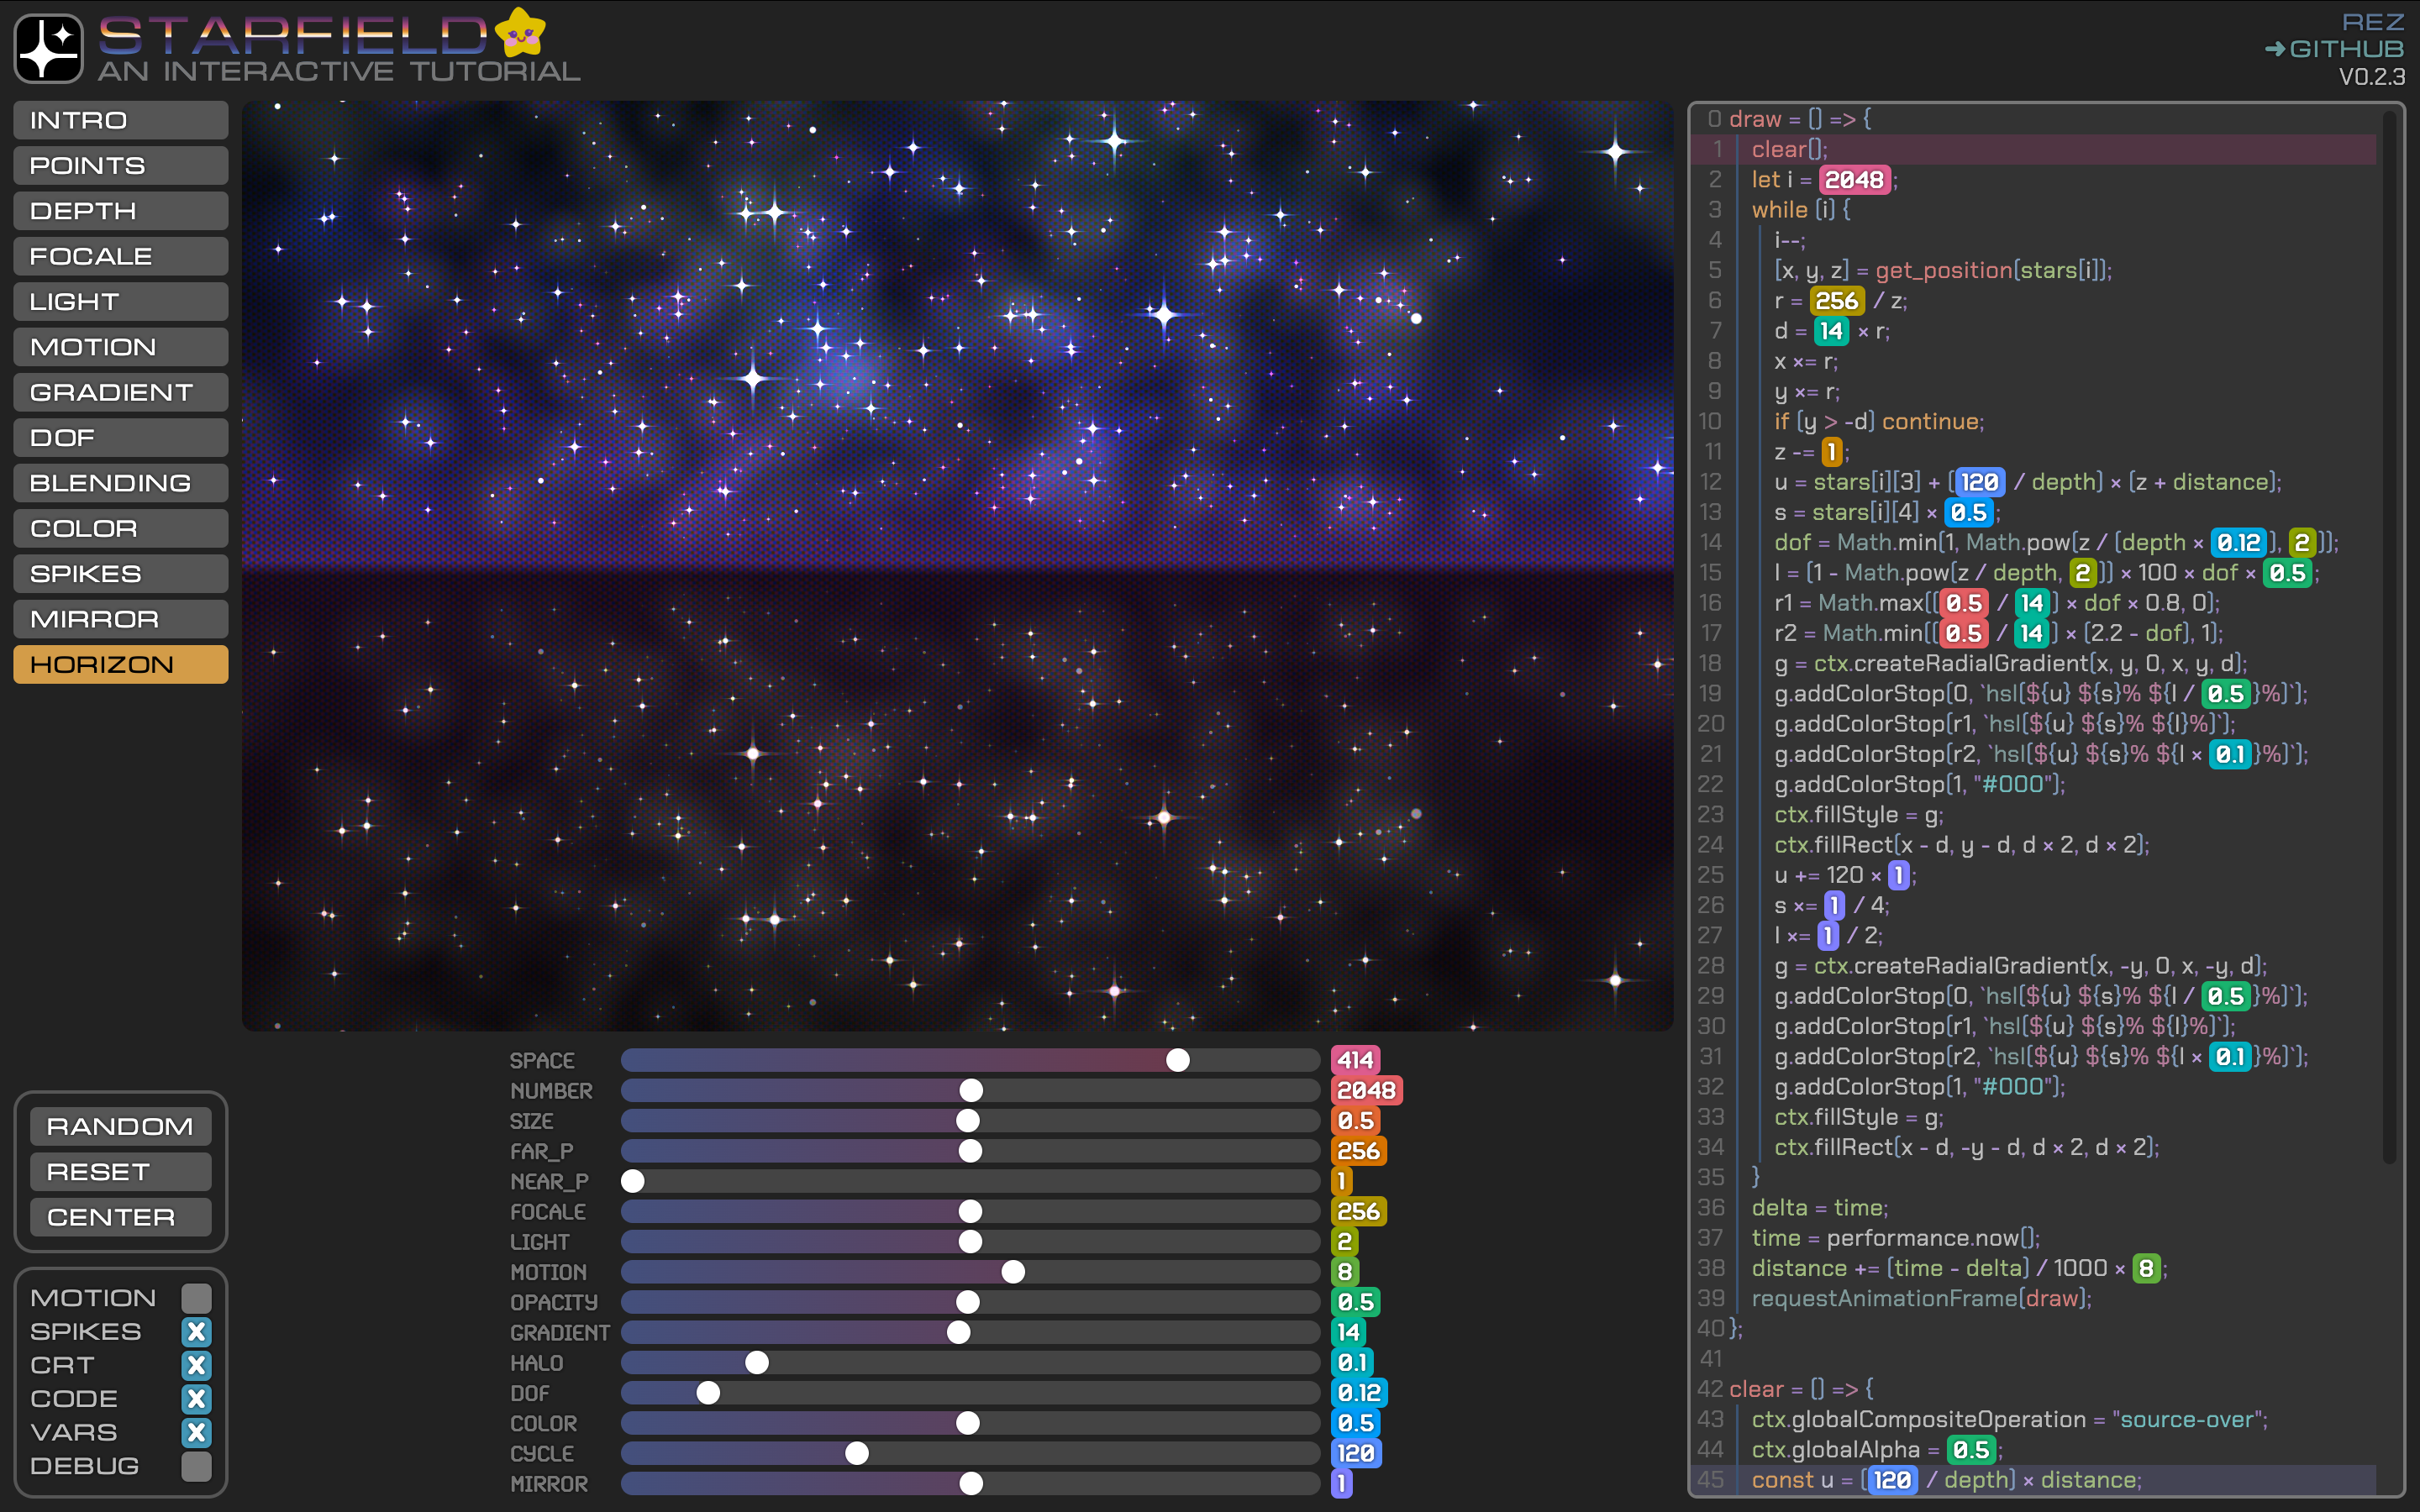Viewport: 2420px width, 1512px height.
Task: Click the SPACE slider handle
Action: point(1181,1060)
